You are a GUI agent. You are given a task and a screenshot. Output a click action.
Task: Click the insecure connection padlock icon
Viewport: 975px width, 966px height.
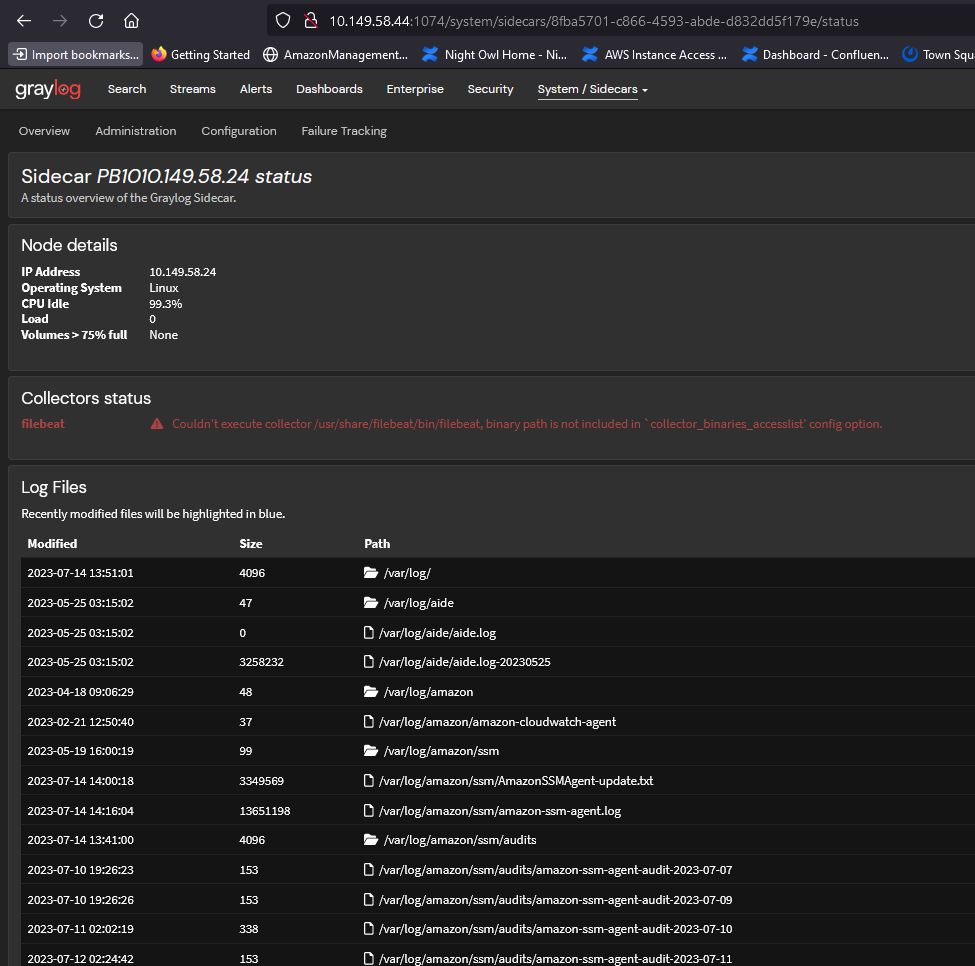(x=311, y=21)
